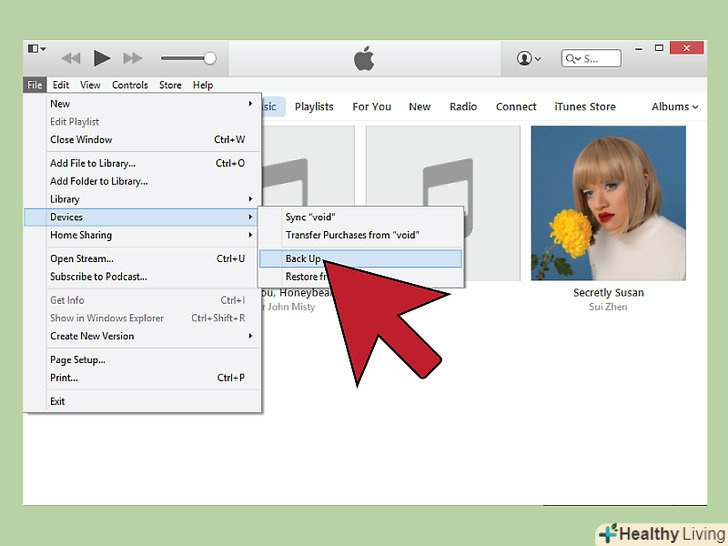Switch to the Playlists tab
728x546 pixels.
pyautogui.click(x=314, y=107)
